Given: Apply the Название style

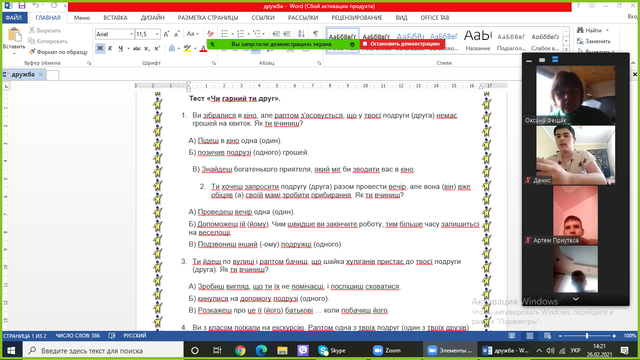Looking at the screenshot, I should pos(478,40).
